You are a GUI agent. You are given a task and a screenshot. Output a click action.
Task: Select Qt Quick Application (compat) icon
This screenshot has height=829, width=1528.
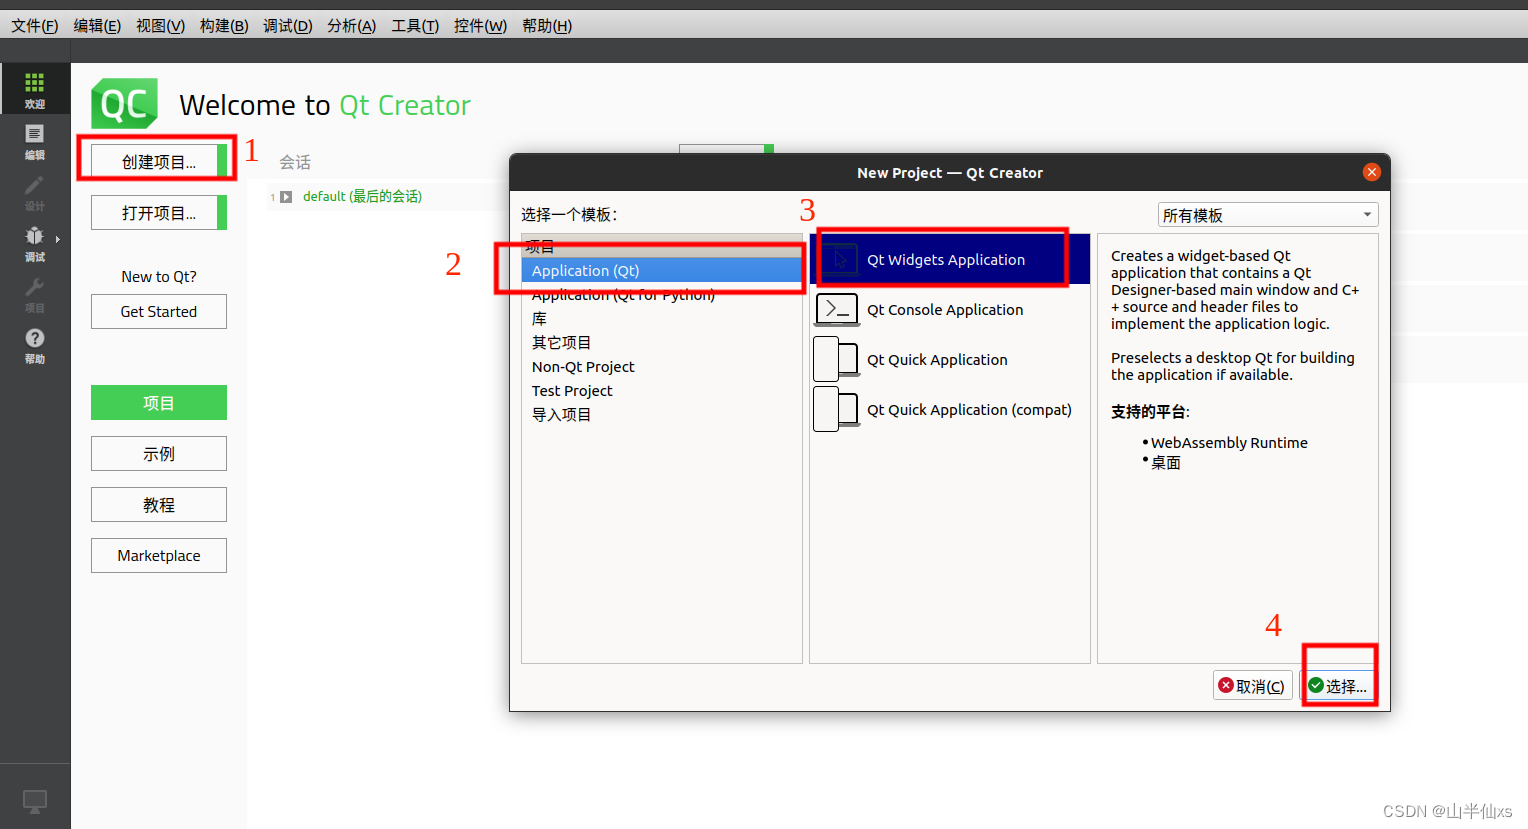coord(837,410)
